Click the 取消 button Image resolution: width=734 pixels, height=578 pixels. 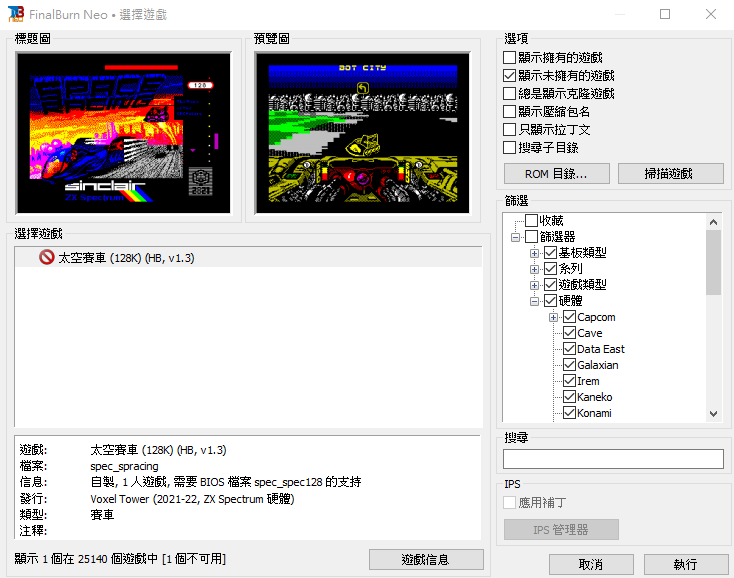(591, 564)
